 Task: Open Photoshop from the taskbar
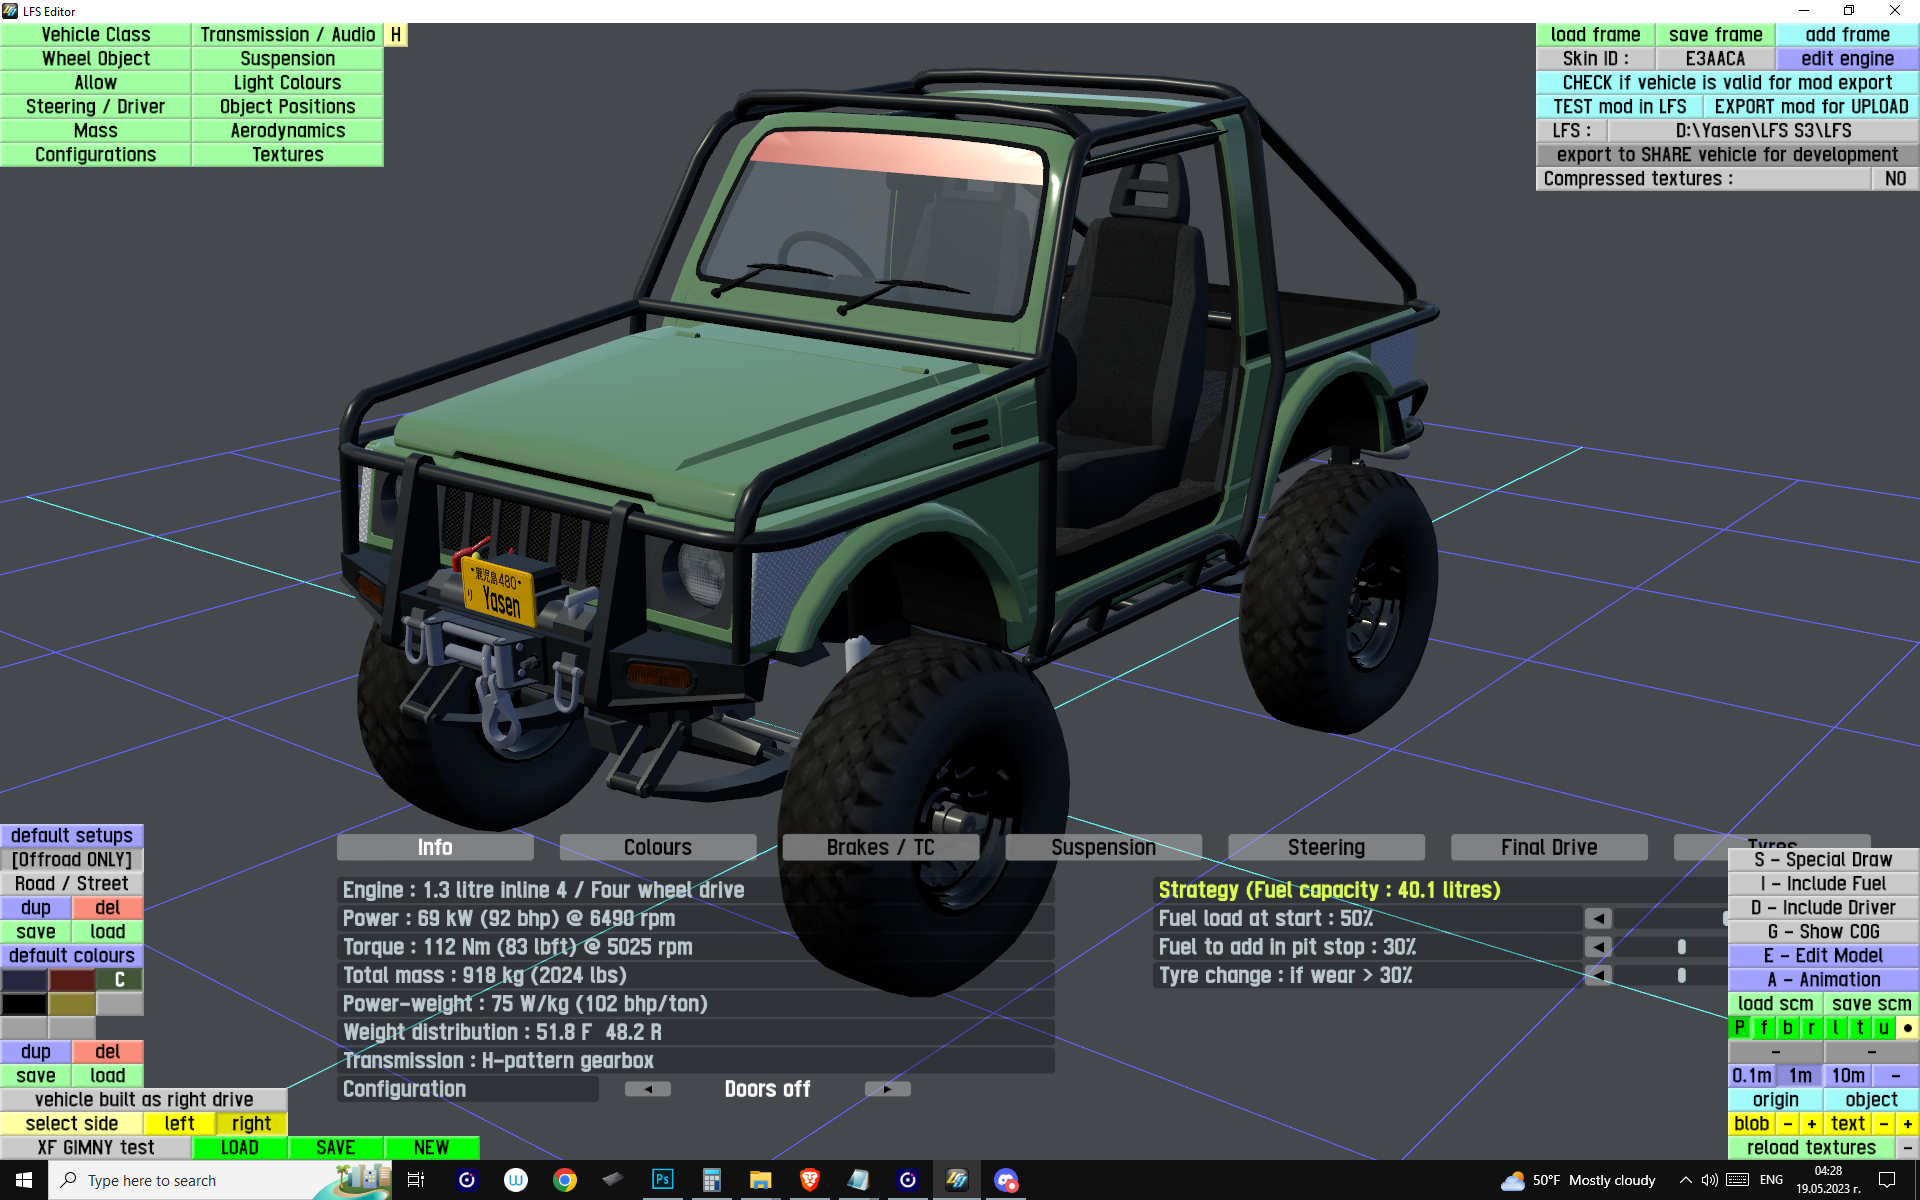click(x=662, y=1180)
